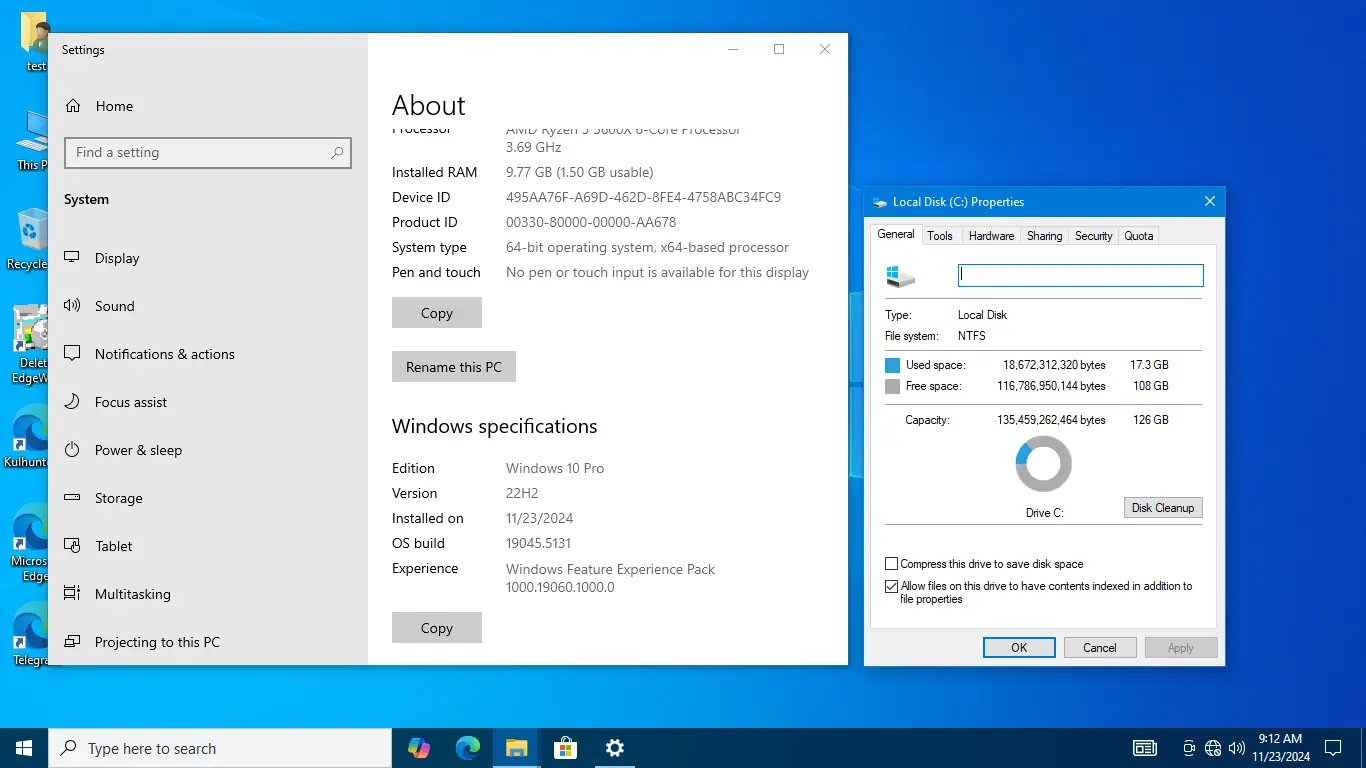The height and width of the screenshot is (768, 1366).
Task: Open the notification center icon
Action: pos(1333,748)
